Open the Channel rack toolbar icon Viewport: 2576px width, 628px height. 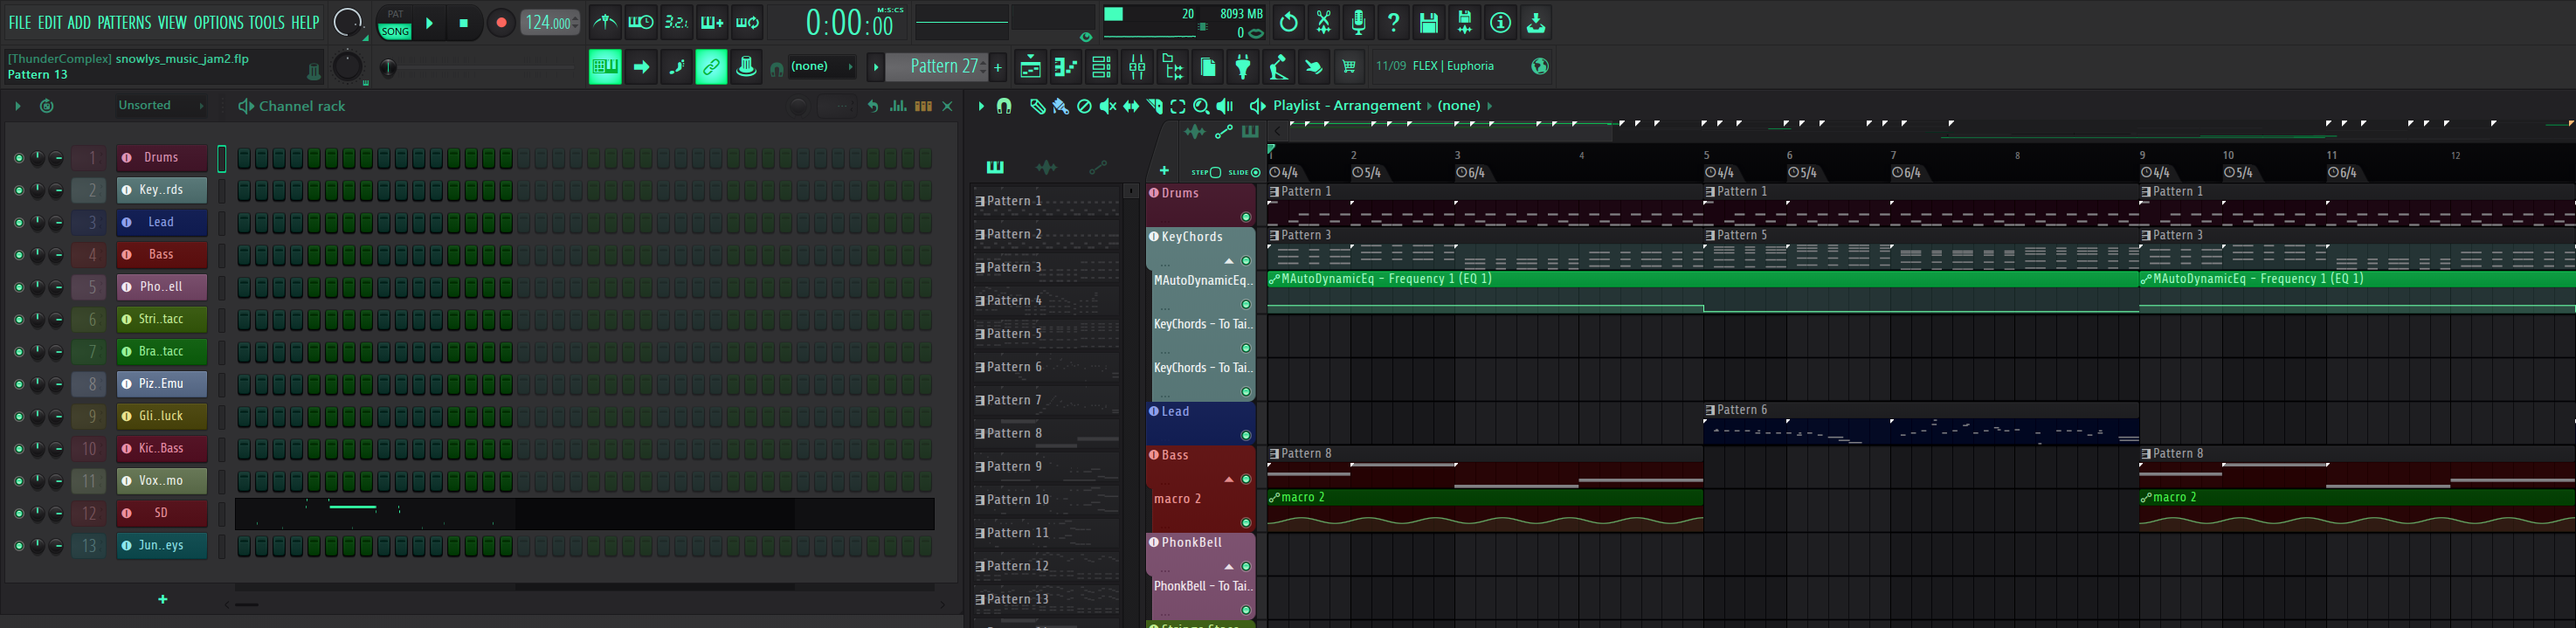tap(1101, 67)
